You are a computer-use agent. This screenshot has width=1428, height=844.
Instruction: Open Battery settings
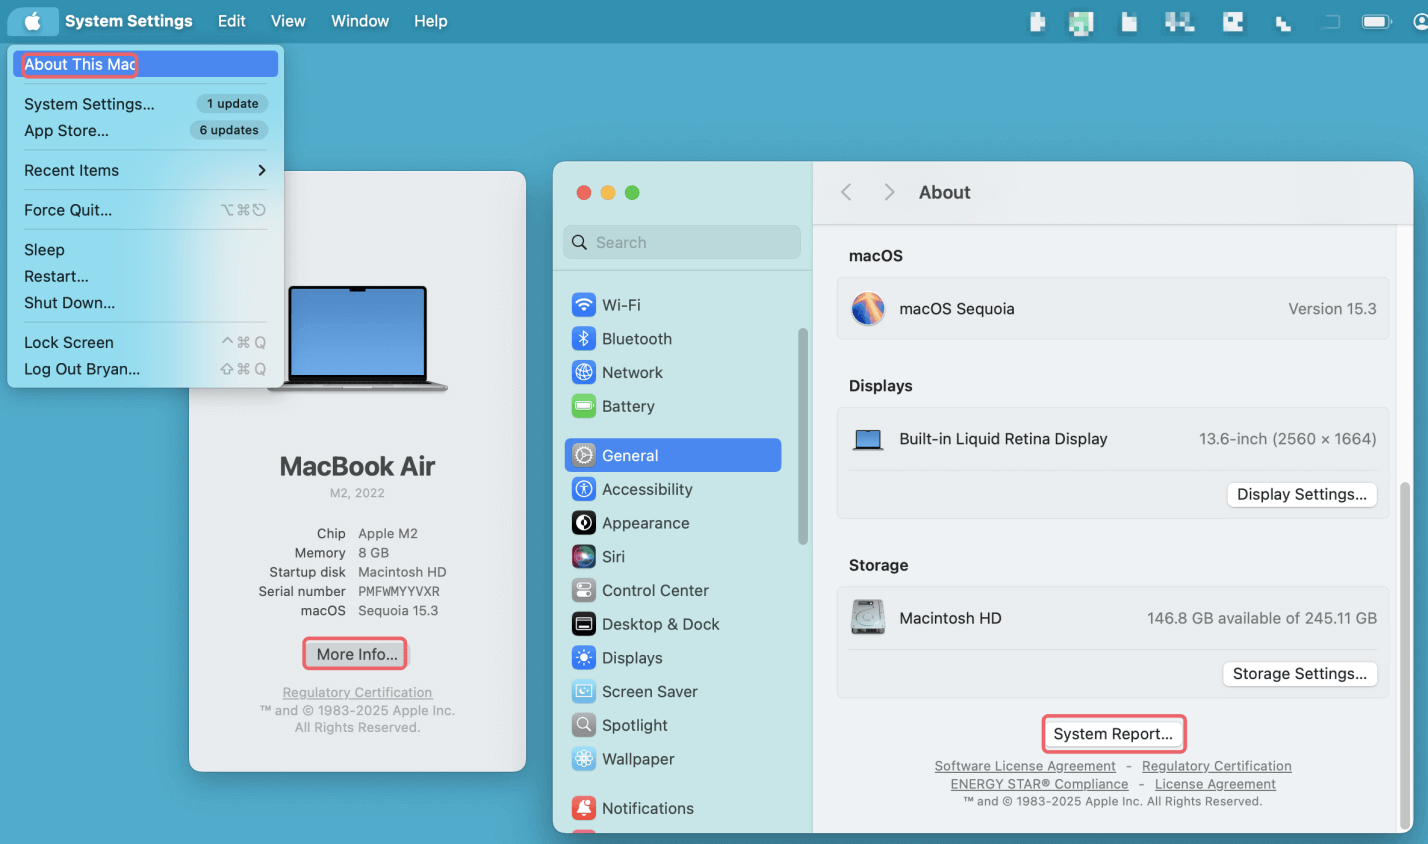(626, 406)
